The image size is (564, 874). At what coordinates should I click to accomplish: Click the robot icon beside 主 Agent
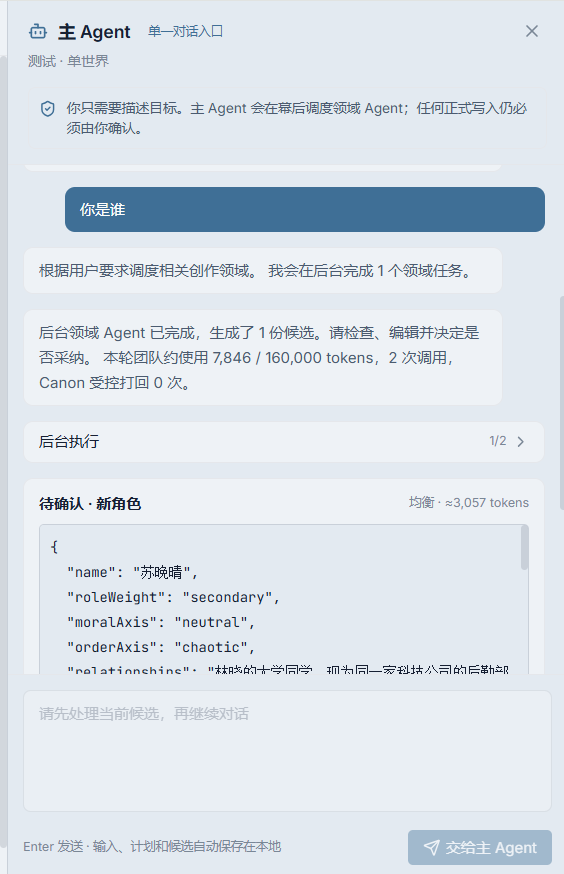pos(38,32)
